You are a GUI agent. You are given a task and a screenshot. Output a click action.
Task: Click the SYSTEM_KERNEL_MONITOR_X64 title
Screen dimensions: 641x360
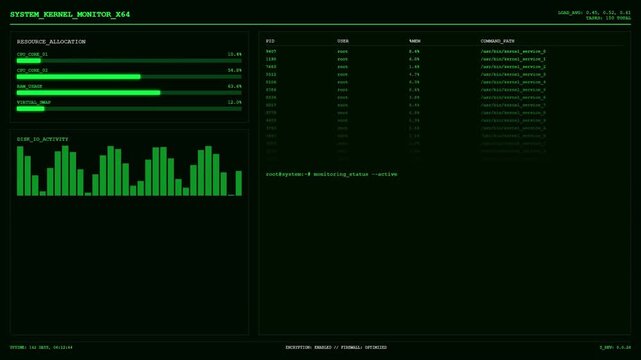[70, 14]
